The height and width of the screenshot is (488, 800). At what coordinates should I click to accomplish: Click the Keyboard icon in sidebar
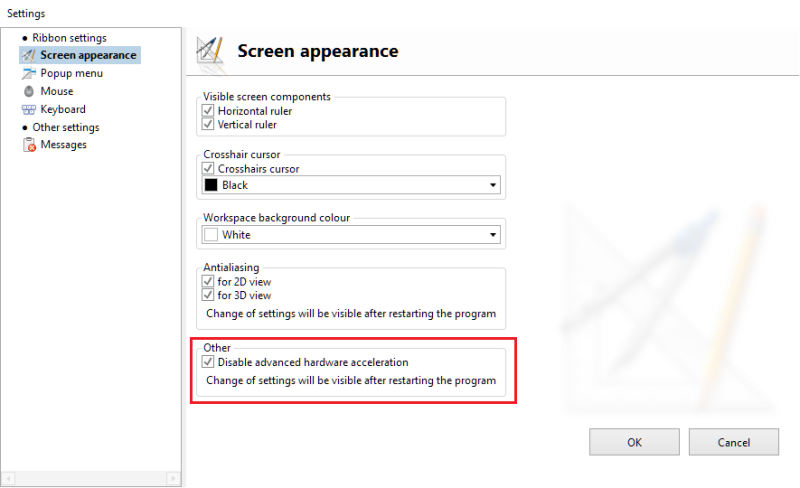pos(29,110)
